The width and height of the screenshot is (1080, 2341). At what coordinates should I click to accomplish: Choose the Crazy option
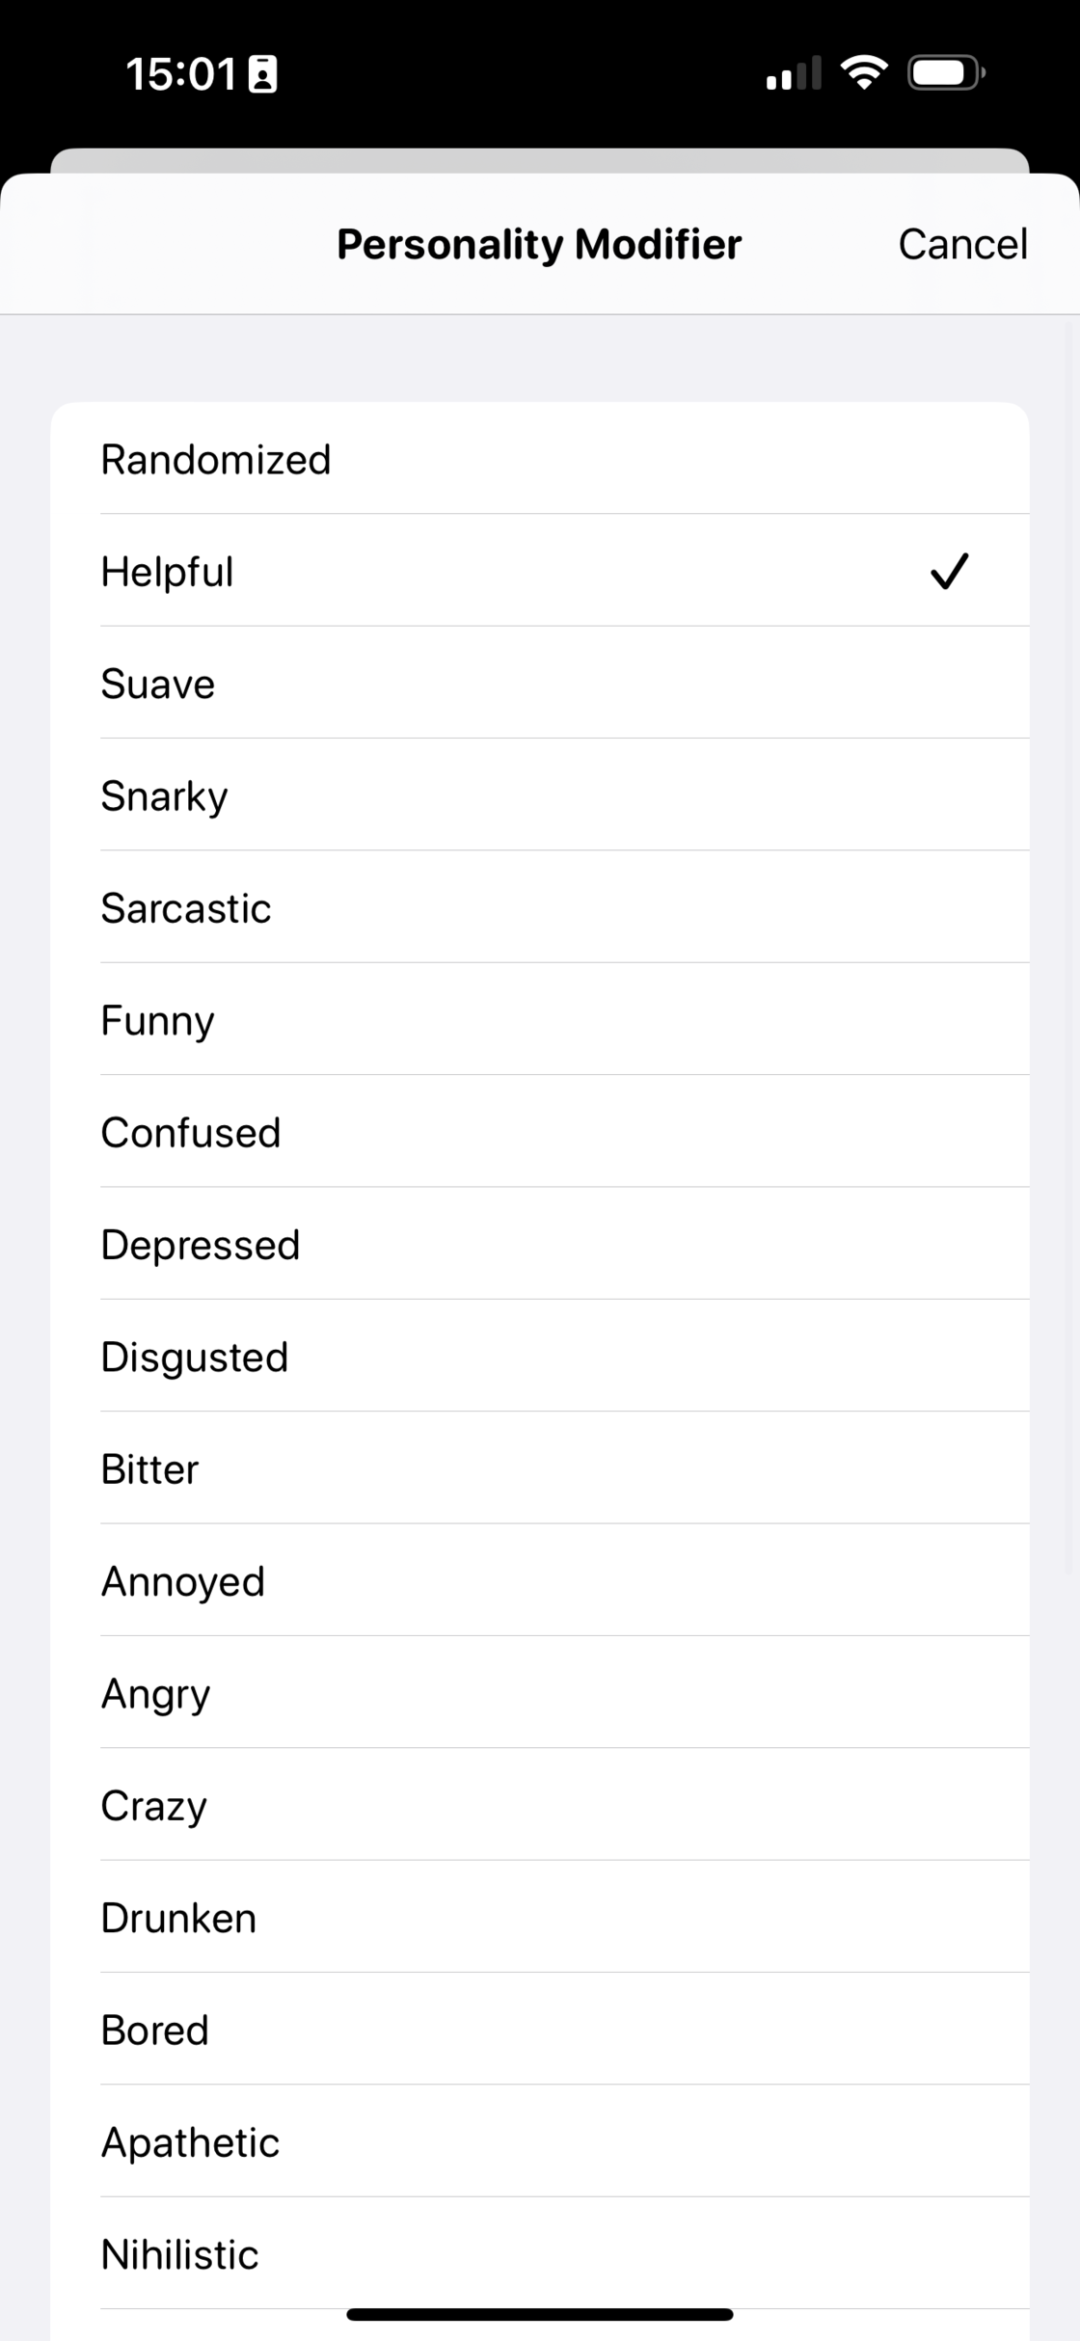pyautogui.click(x=154, y=1805)
